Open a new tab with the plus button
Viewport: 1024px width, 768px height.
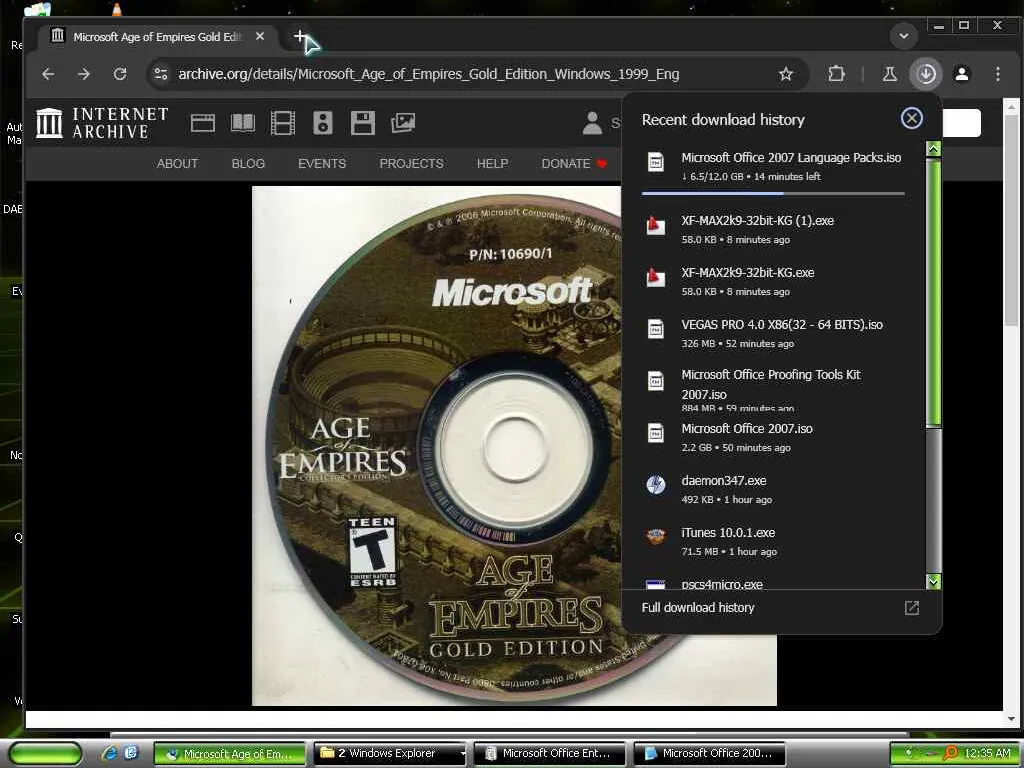299,36
